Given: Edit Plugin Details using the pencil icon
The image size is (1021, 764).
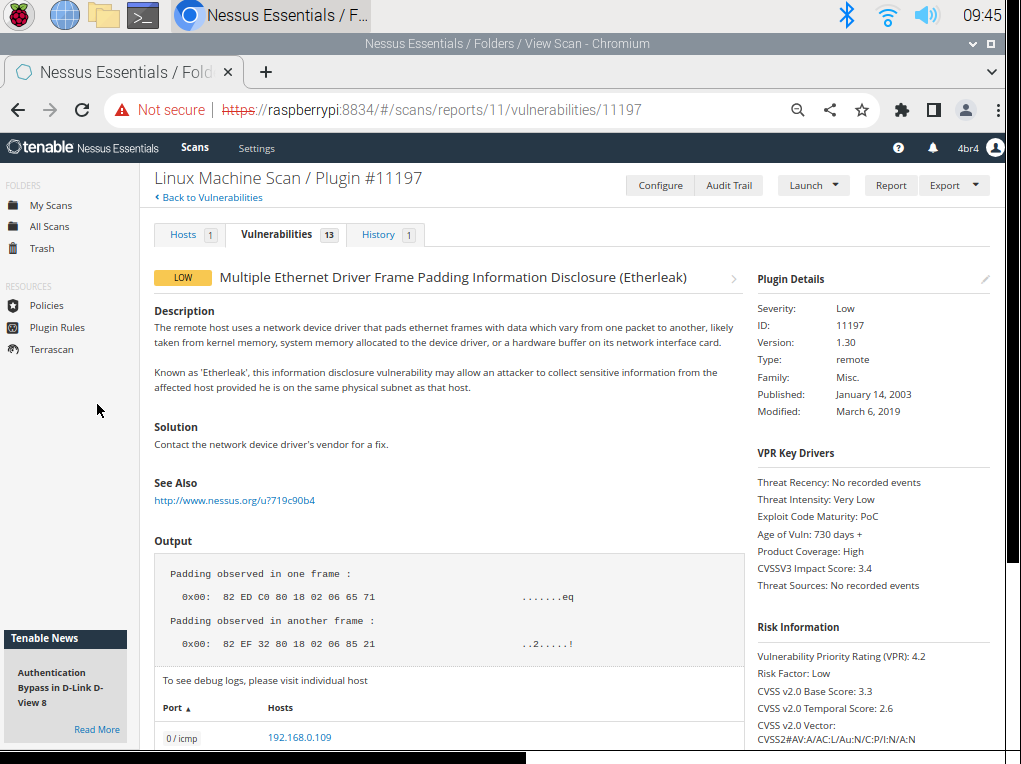Looking at the screenshot, I should pyautogui.click(x=985, y=279).
